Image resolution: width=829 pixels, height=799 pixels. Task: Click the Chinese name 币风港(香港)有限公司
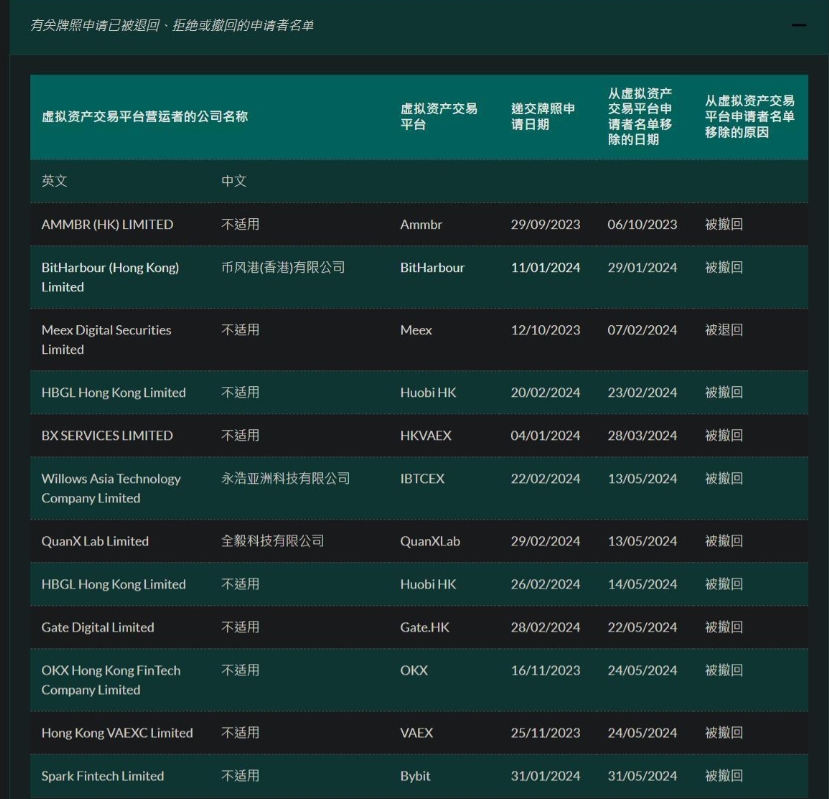point(283,268)
